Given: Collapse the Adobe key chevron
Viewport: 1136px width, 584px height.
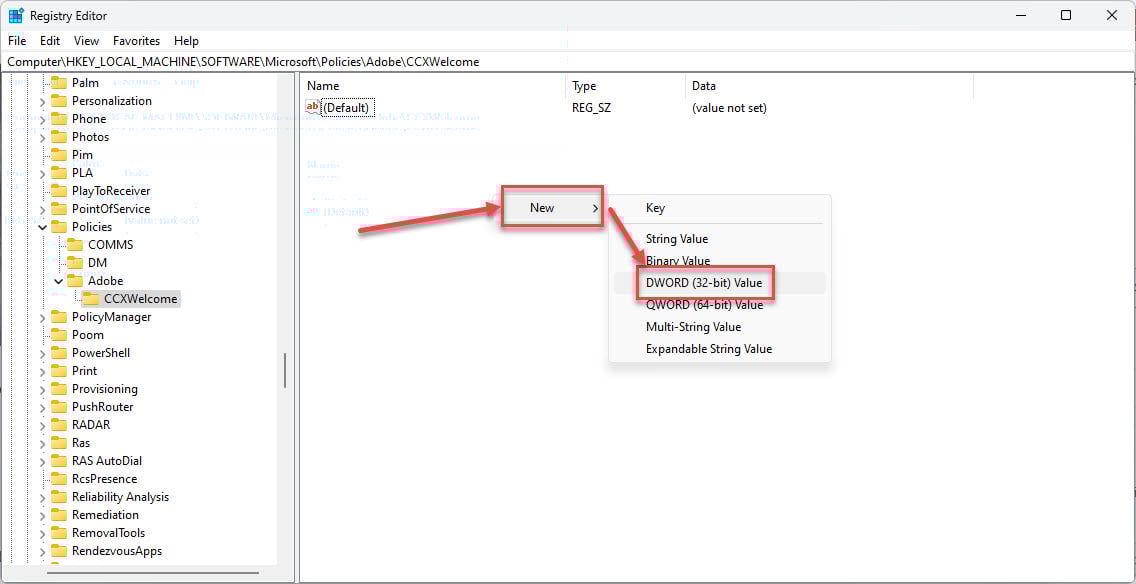Looking at the screenshot, I should [58, 280].
